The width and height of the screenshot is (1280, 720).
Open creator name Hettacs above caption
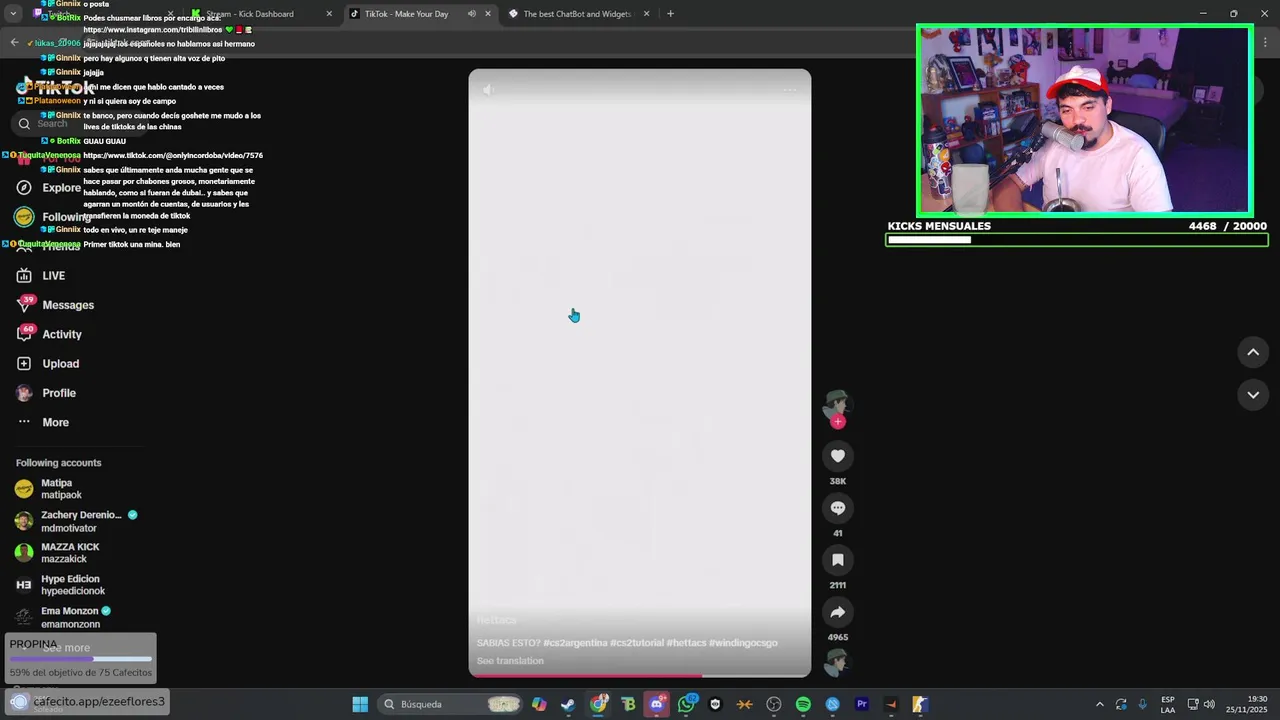click(497, 620)
